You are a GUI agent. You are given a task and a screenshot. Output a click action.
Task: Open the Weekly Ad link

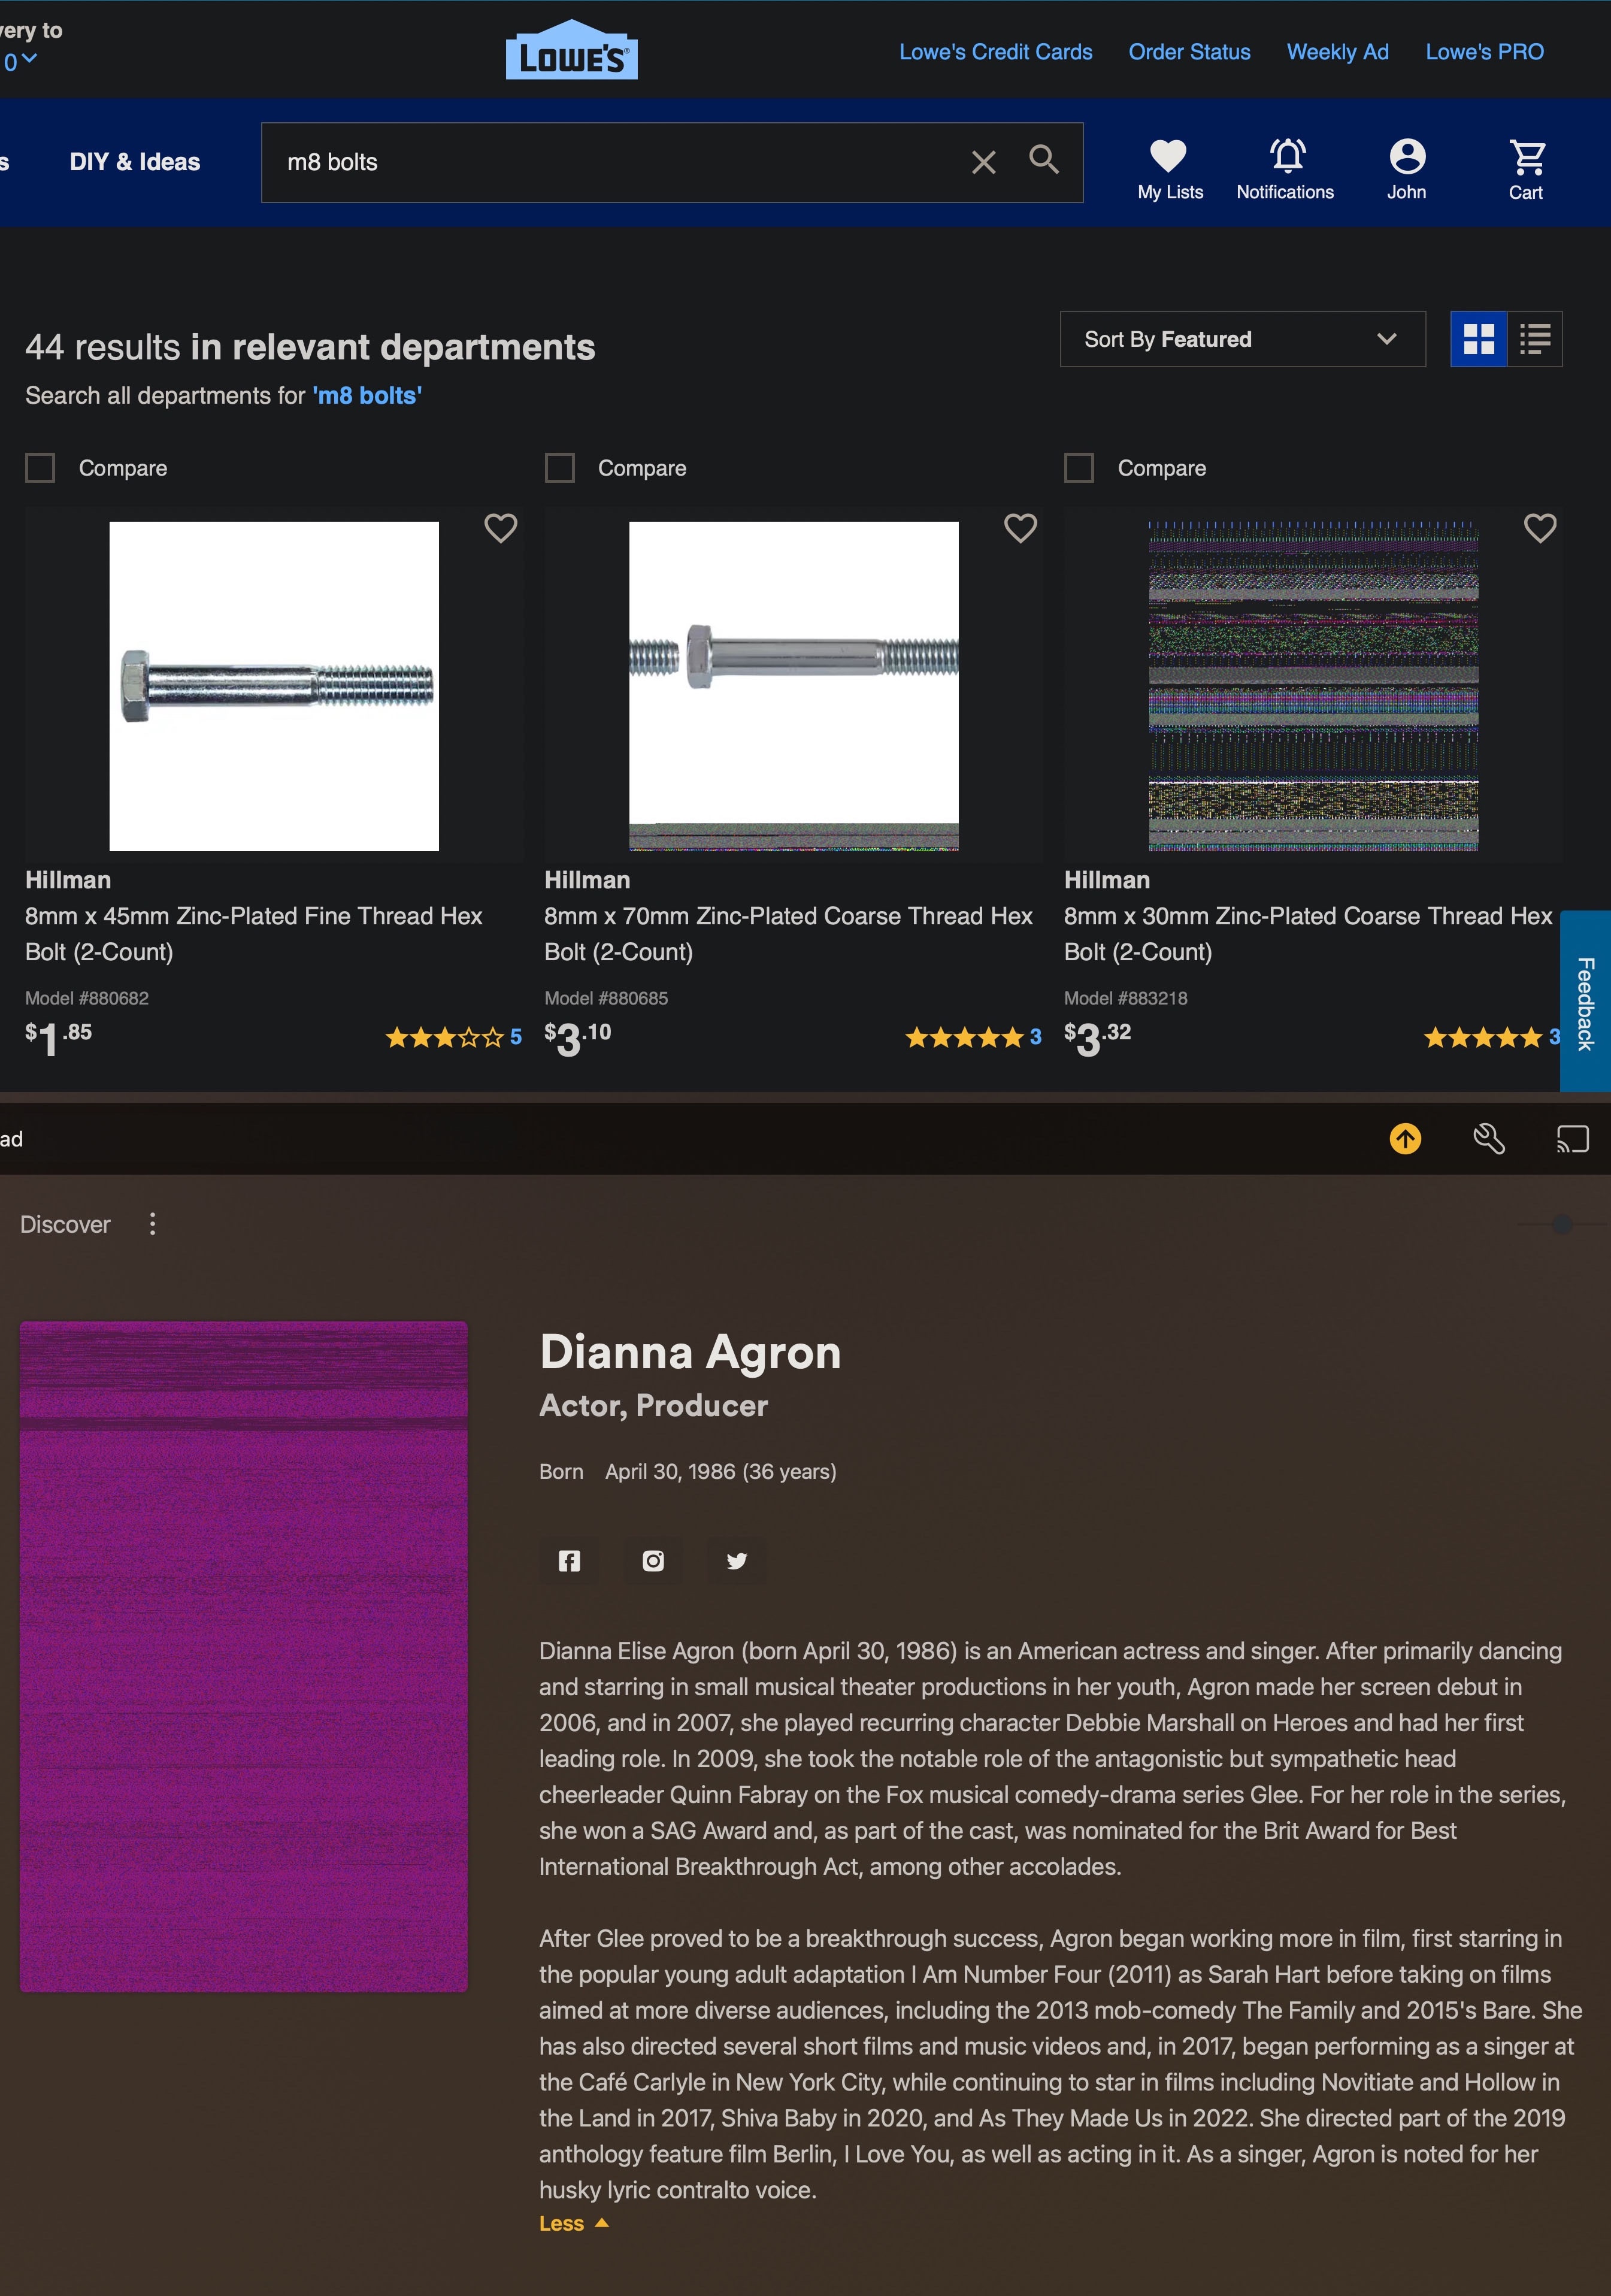(1337, 52)
